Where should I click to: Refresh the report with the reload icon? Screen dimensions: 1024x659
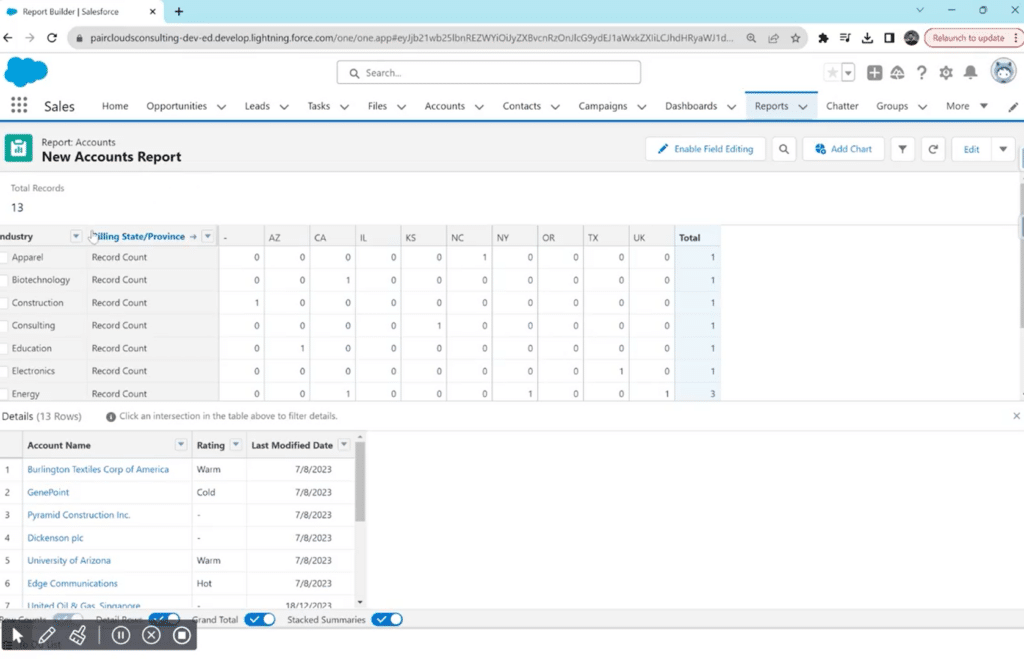933,149
